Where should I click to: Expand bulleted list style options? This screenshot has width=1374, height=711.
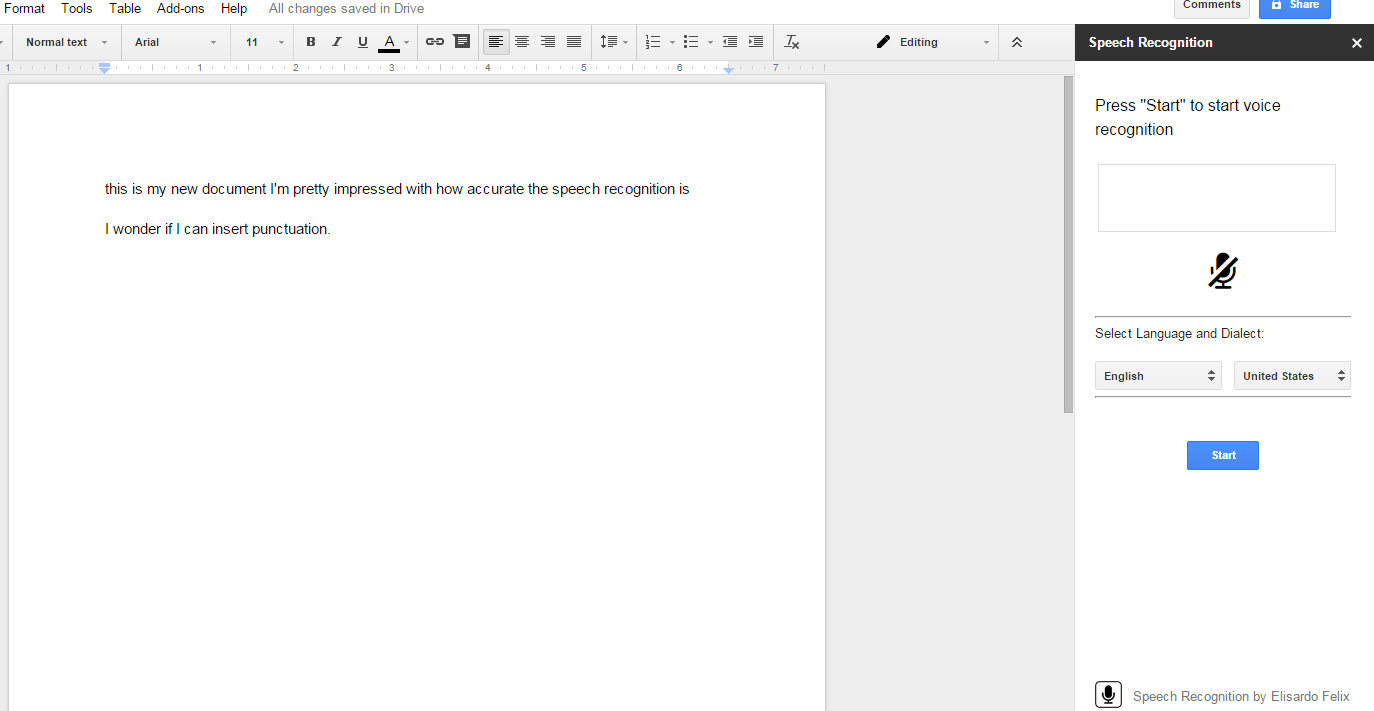click(x=710, y=42)
